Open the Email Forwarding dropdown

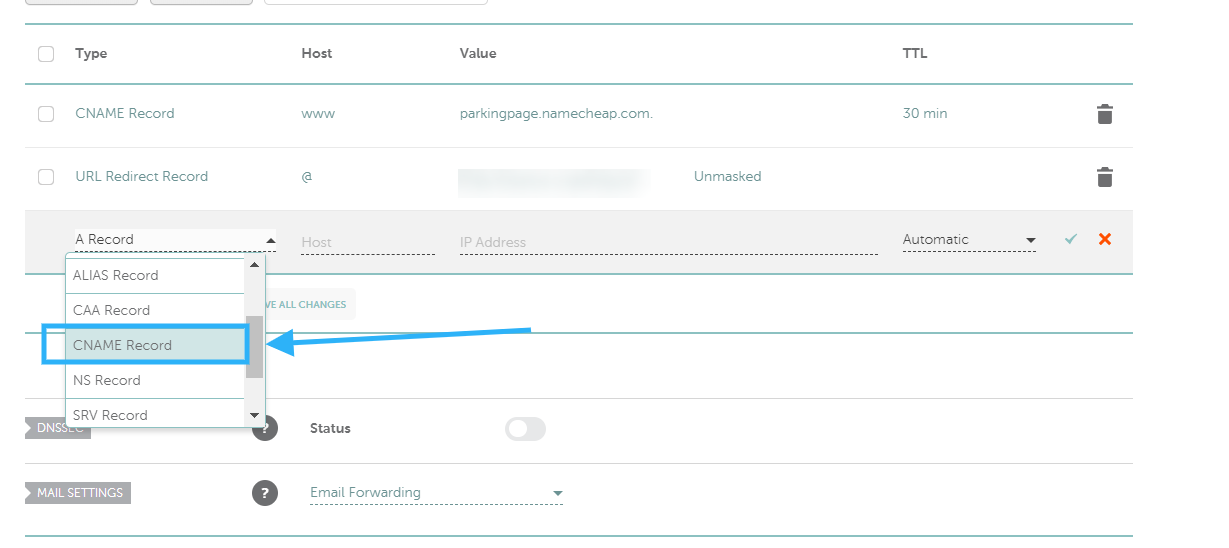point(436,493)
